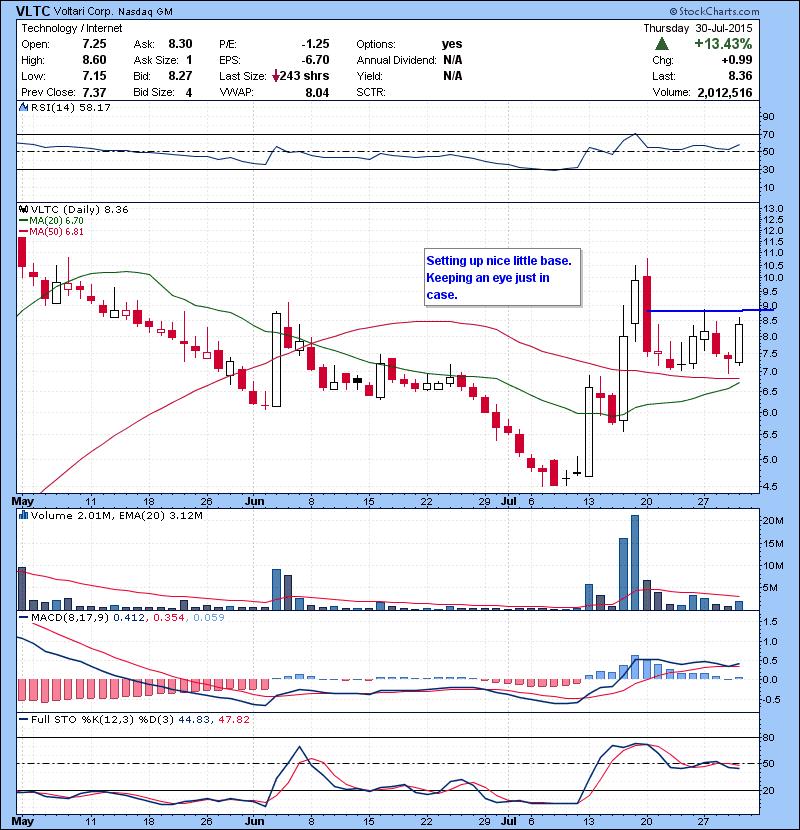Click the candlestick icon beside VLTC (Daily)
This screenshot has height=830, width=800.
tap(23, 210)
